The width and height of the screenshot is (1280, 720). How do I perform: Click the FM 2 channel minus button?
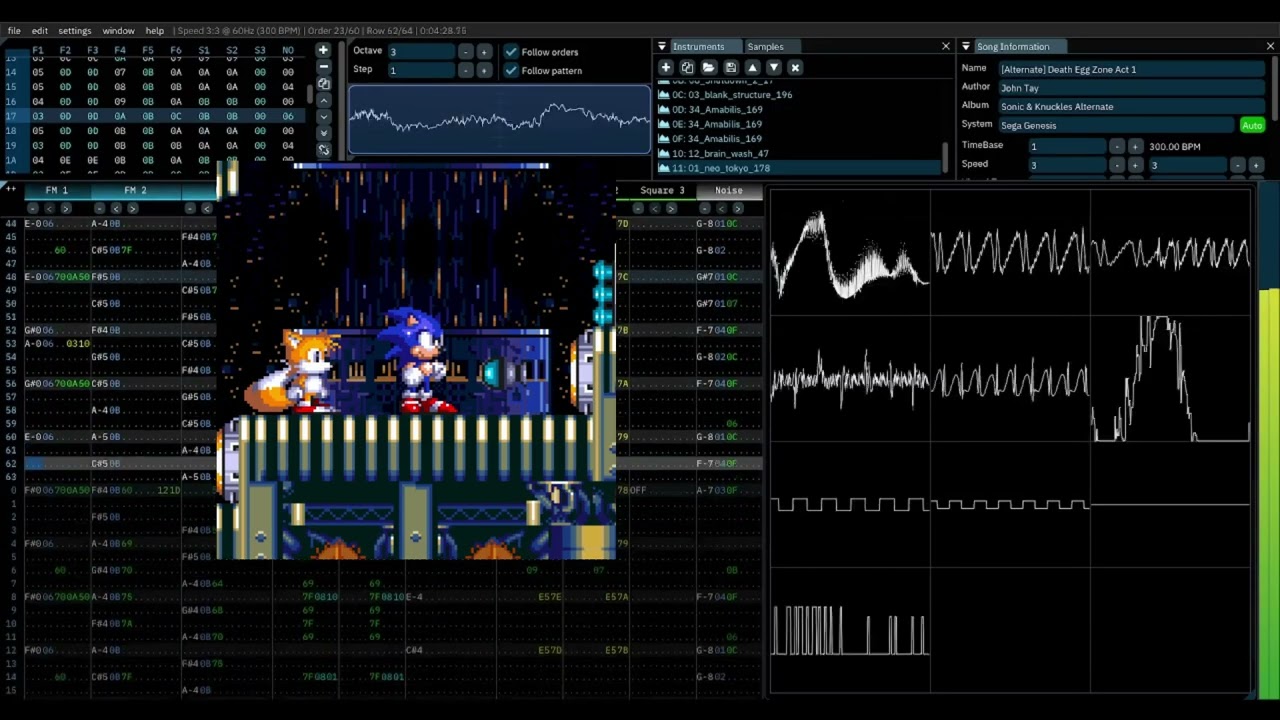coord(99,208)
